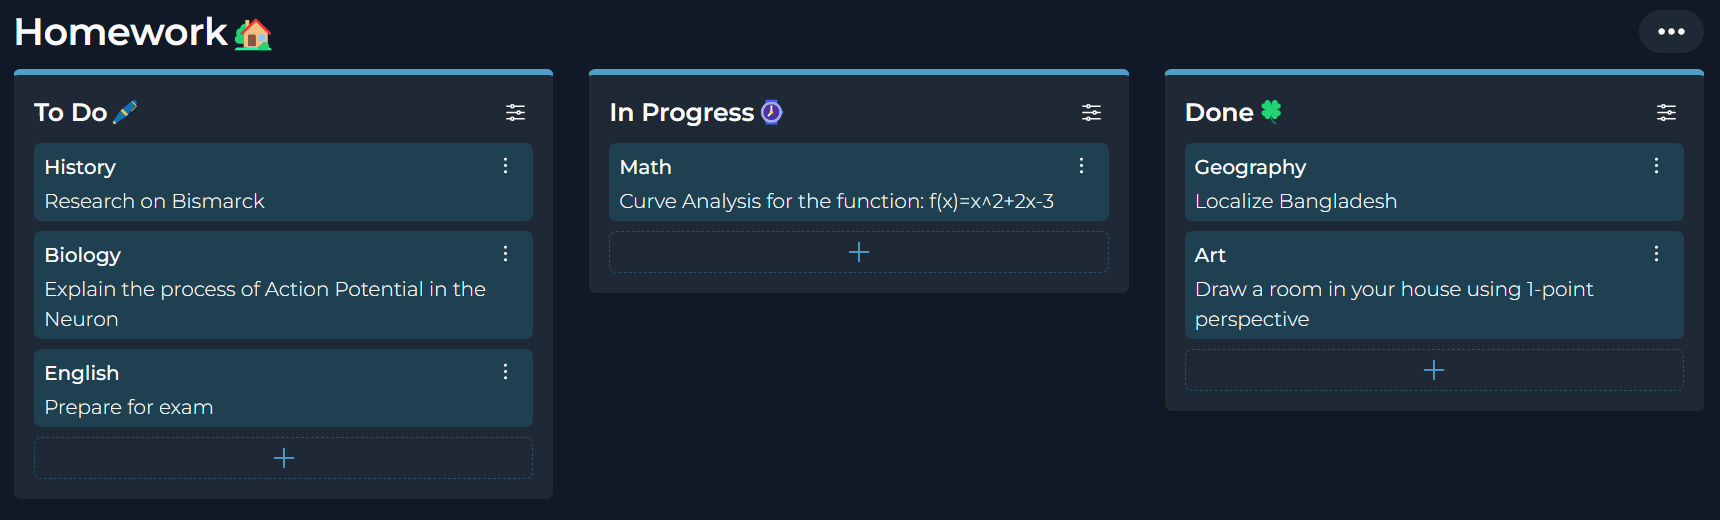The width and height of the screenshot is (1720, 520).
Task: Open History card three-dot menu
Action: (x=505, y=166)
